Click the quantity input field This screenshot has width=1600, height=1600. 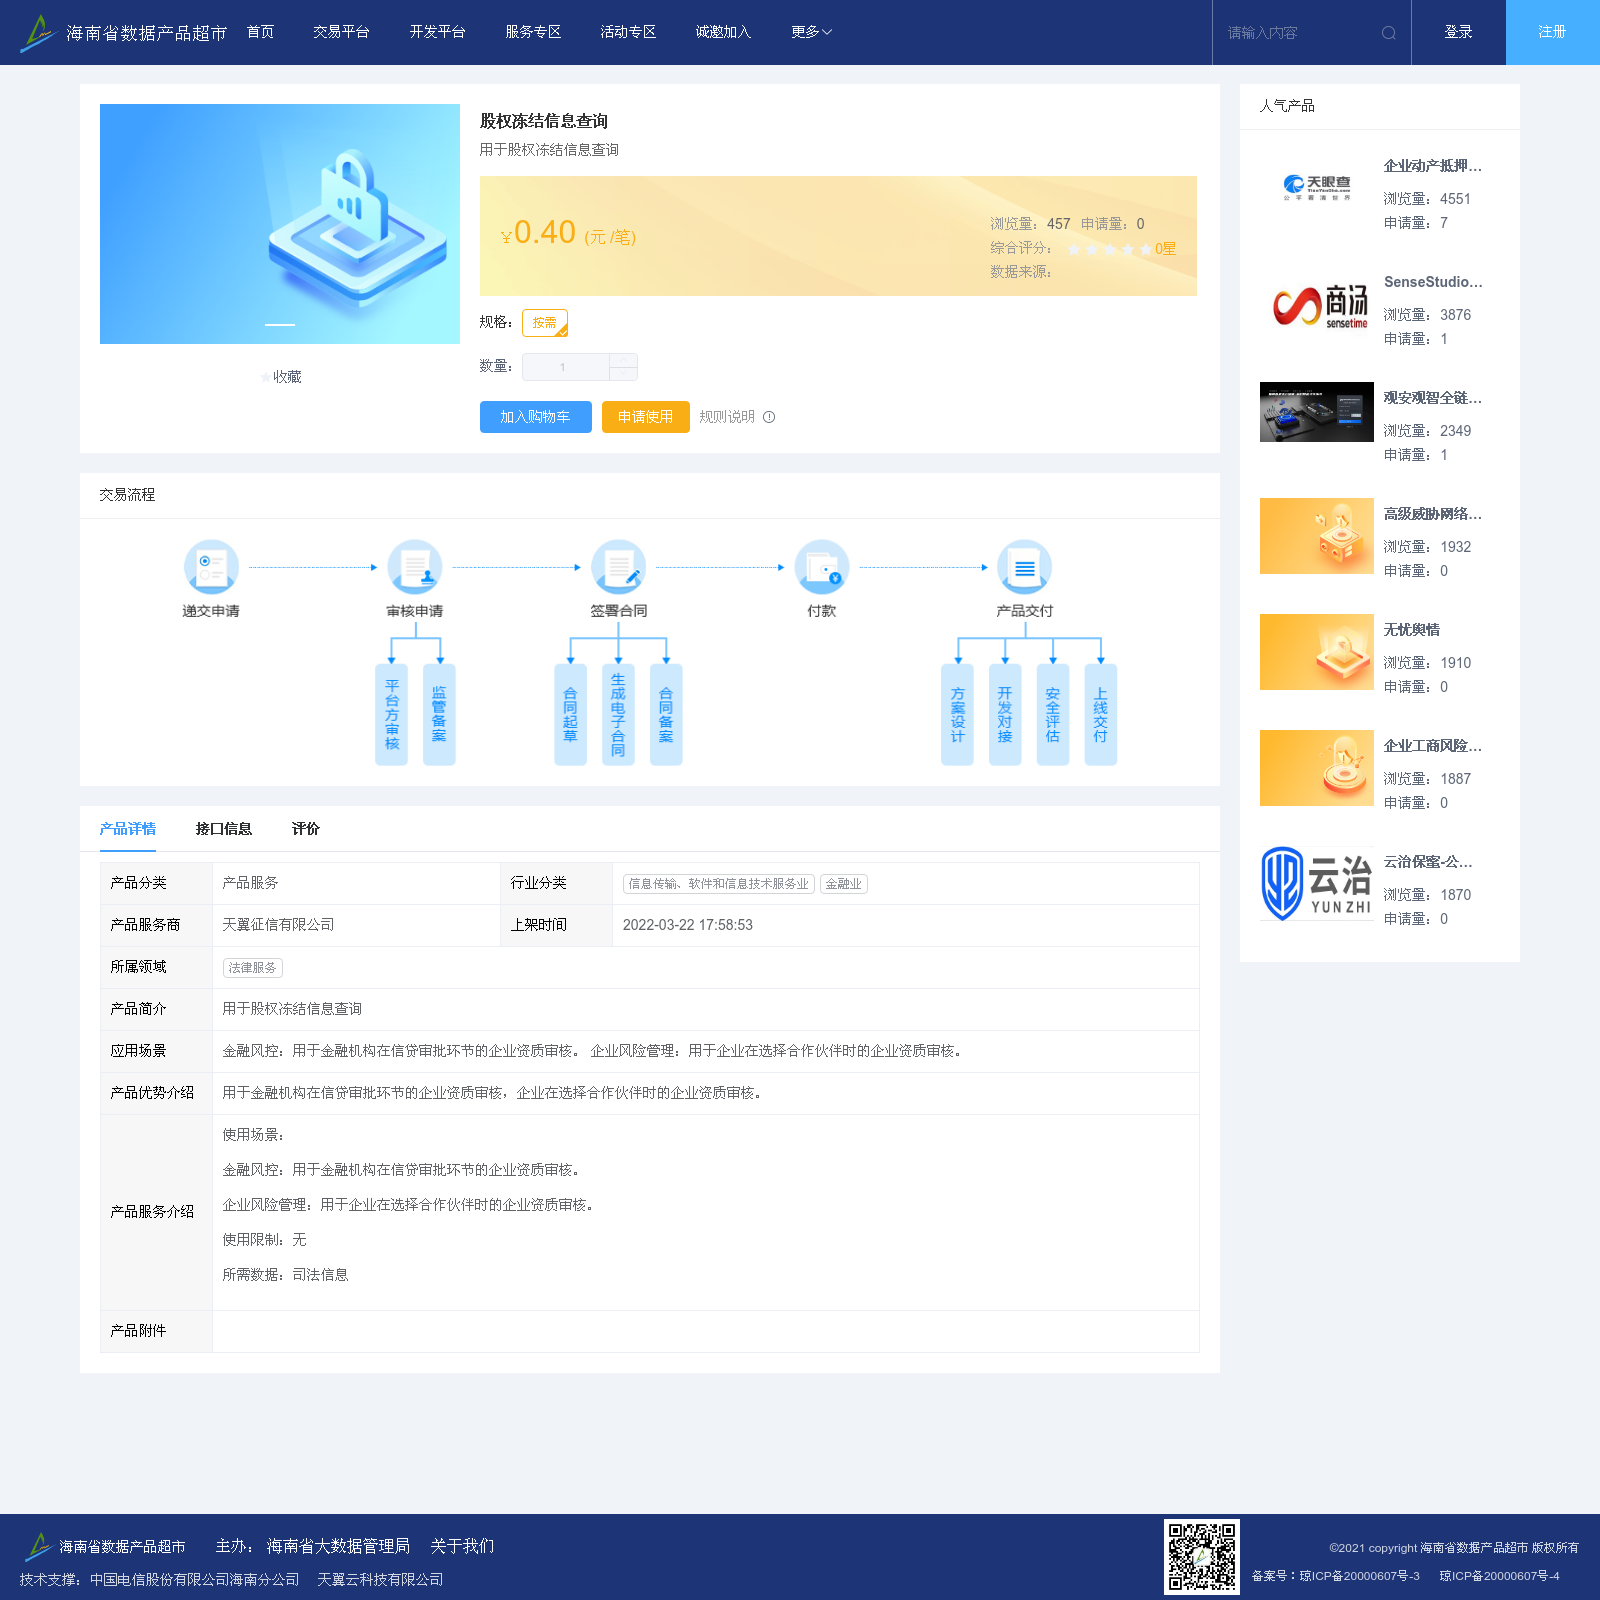pos(566,367)
